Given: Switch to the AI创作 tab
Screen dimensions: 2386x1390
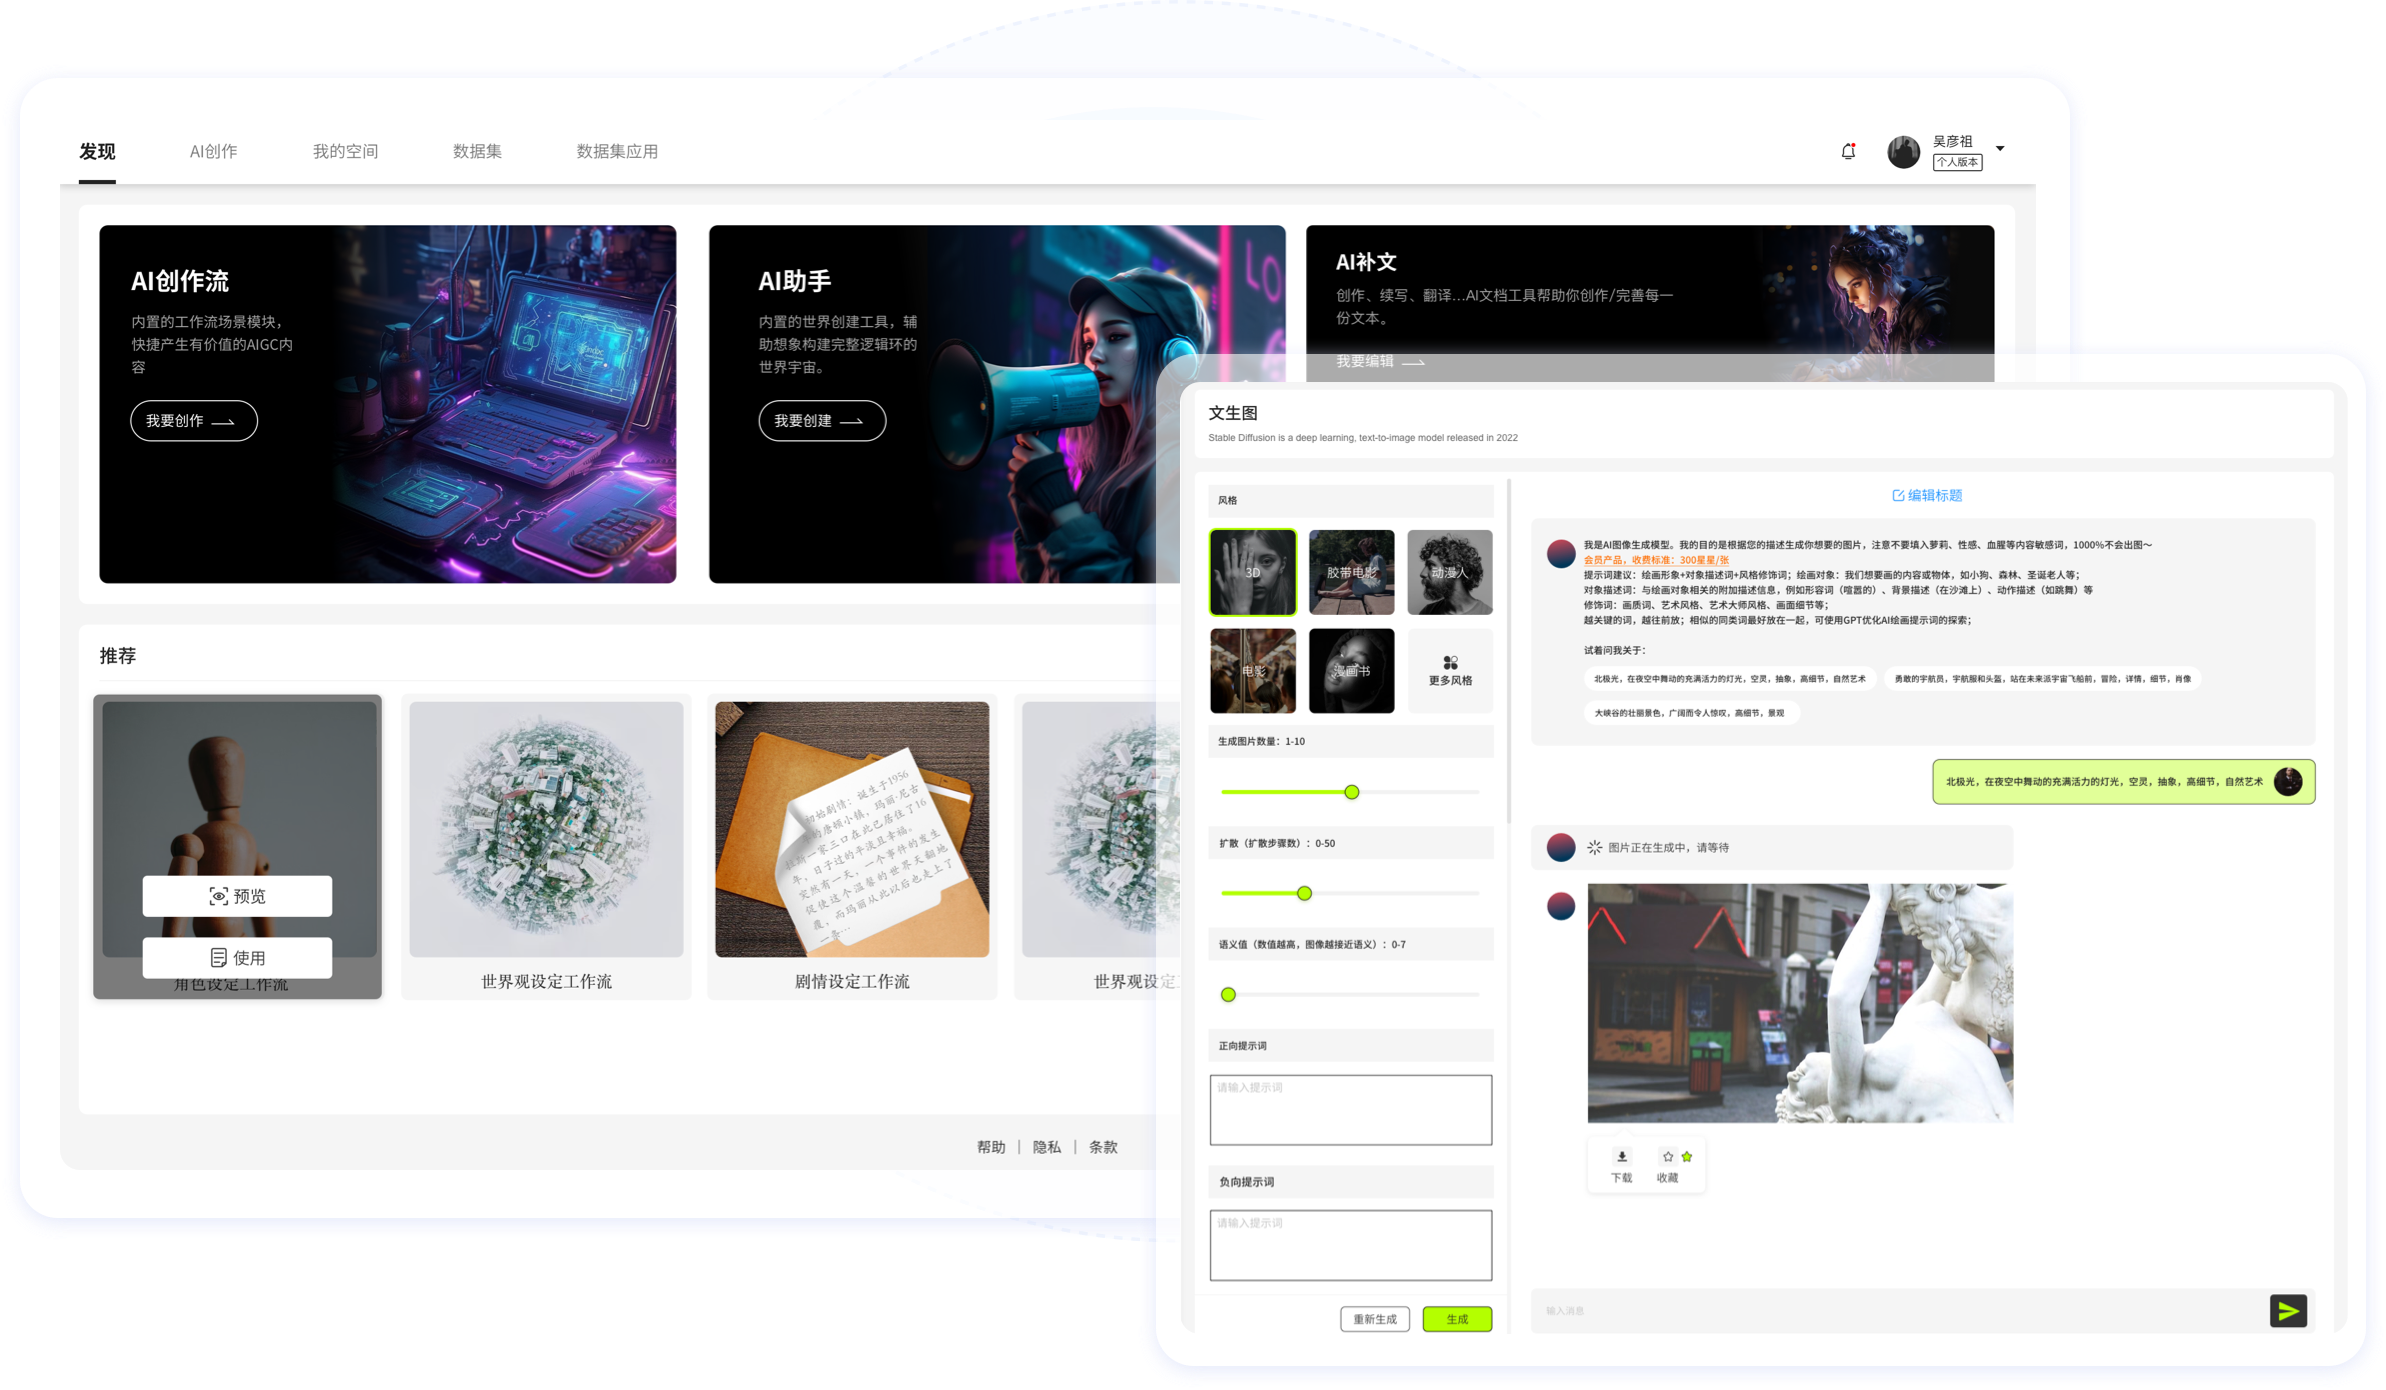Looking at the screenshot, I should (x=213, y=151).
